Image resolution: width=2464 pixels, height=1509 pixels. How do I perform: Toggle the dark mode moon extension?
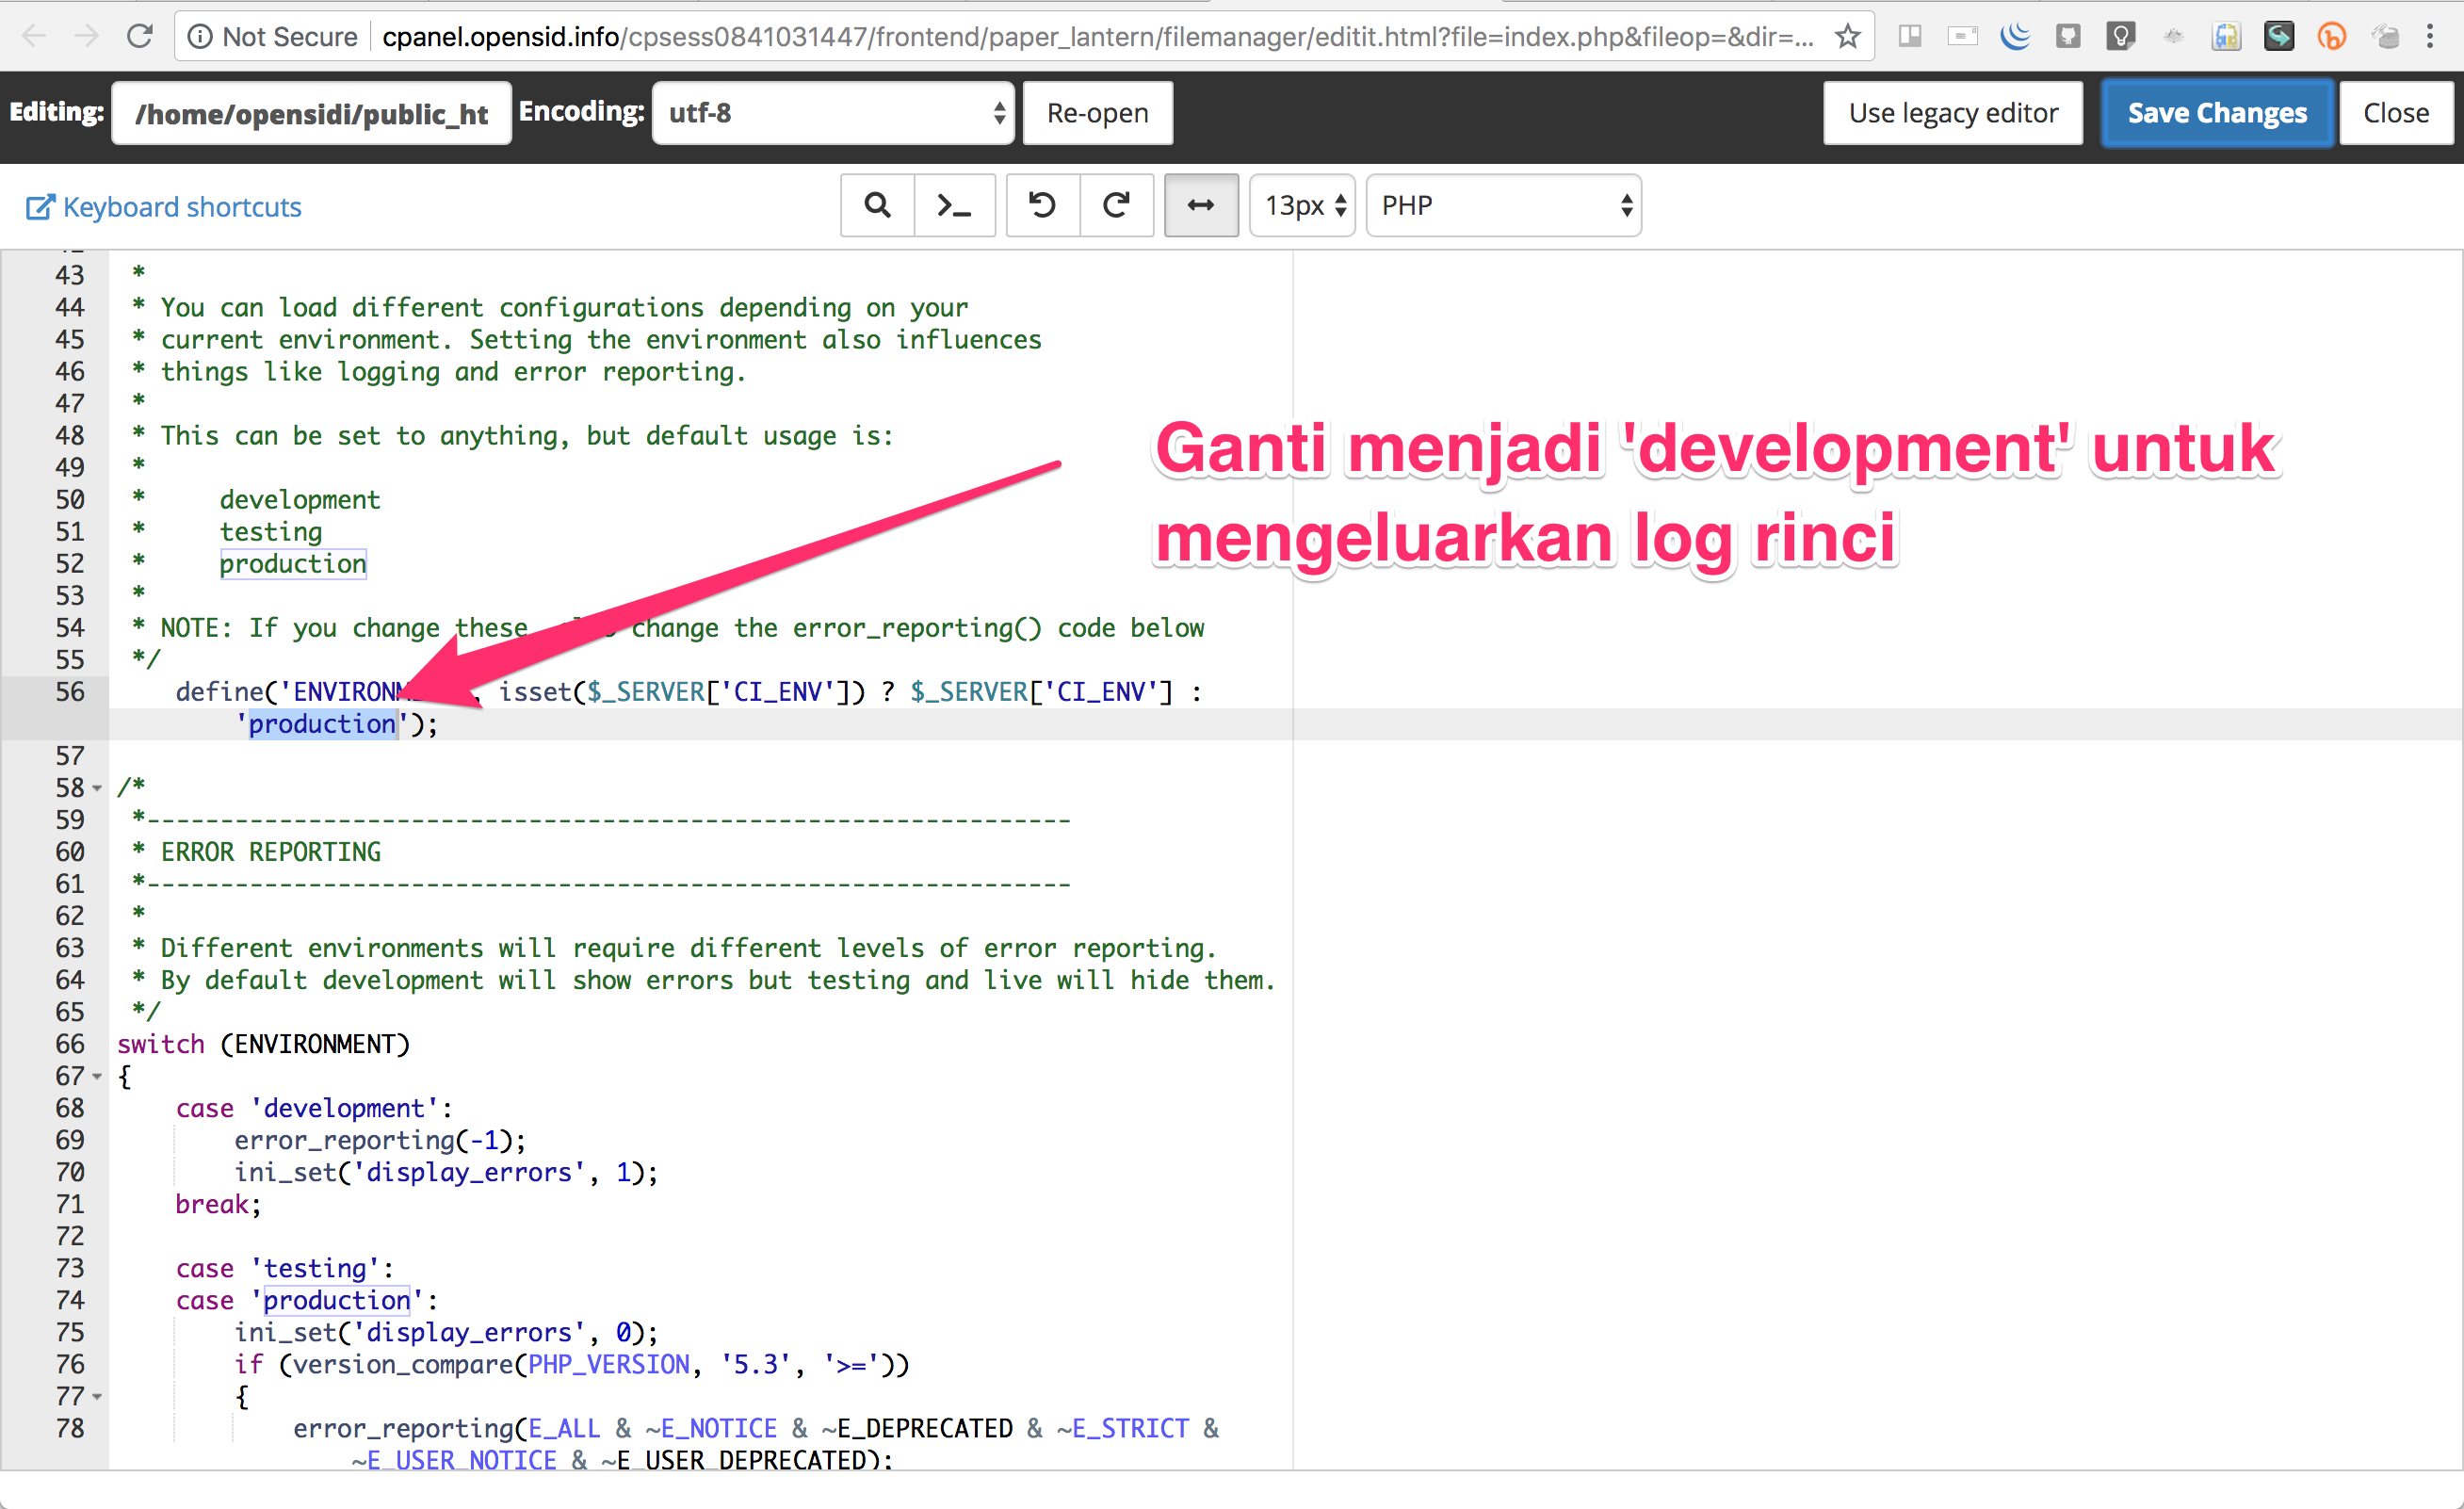coord(2016,35)
